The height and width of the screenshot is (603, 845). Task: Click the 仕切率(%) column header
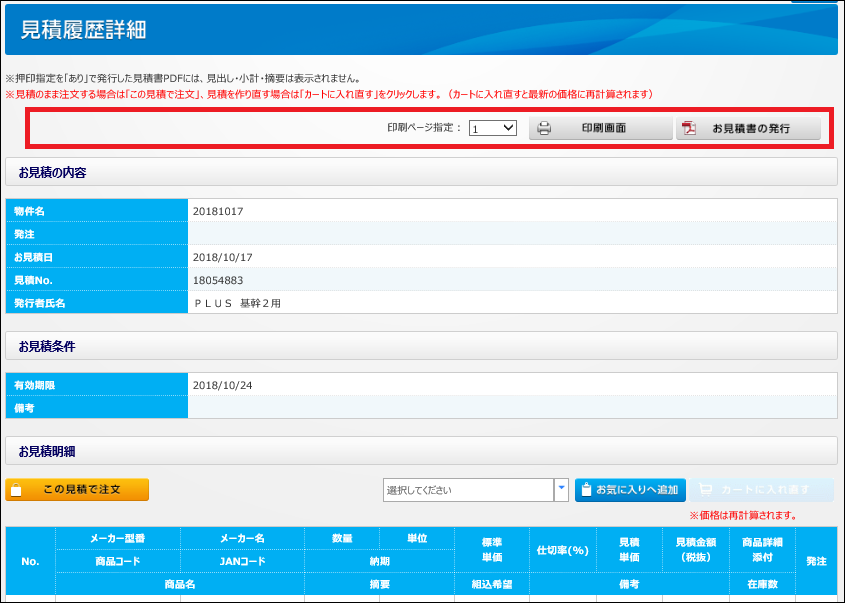563,550
